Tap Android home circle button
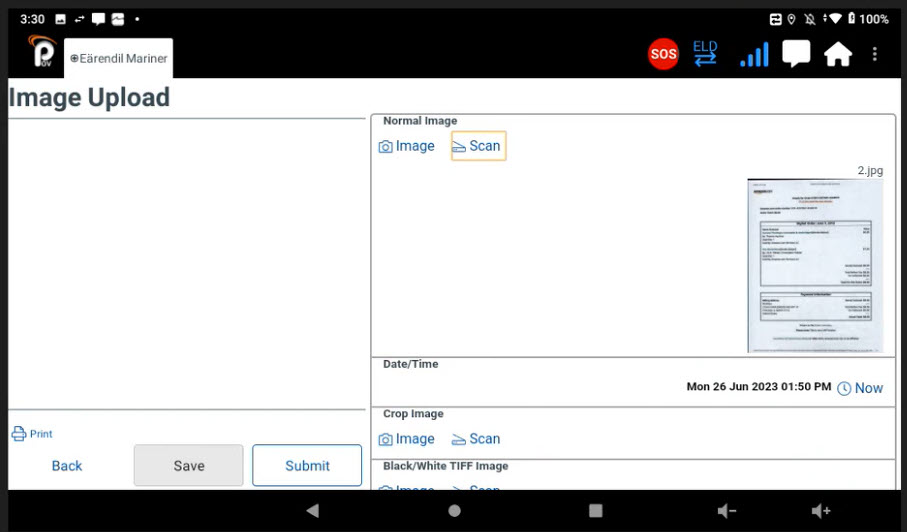This screenshot has width=907, height=532. [x=455, y=511]
